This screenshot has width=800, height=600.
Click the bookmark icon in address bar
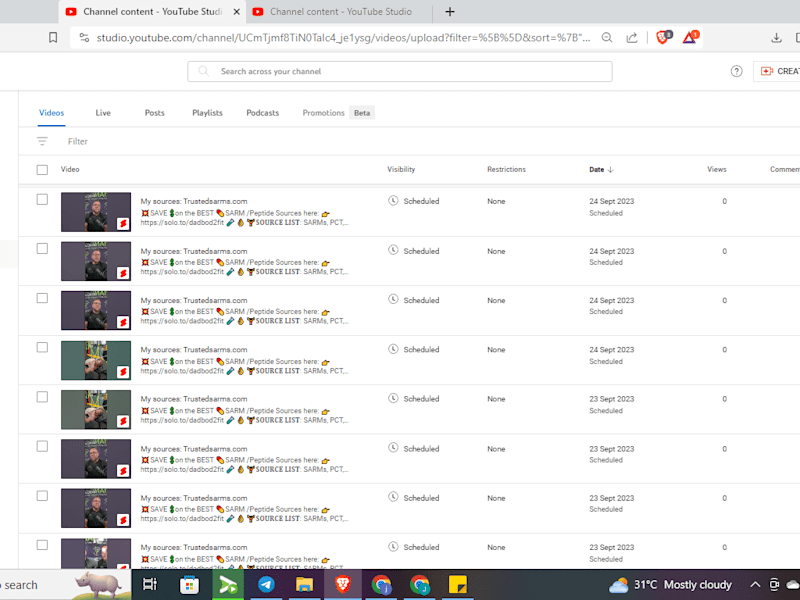pos(53,38)
